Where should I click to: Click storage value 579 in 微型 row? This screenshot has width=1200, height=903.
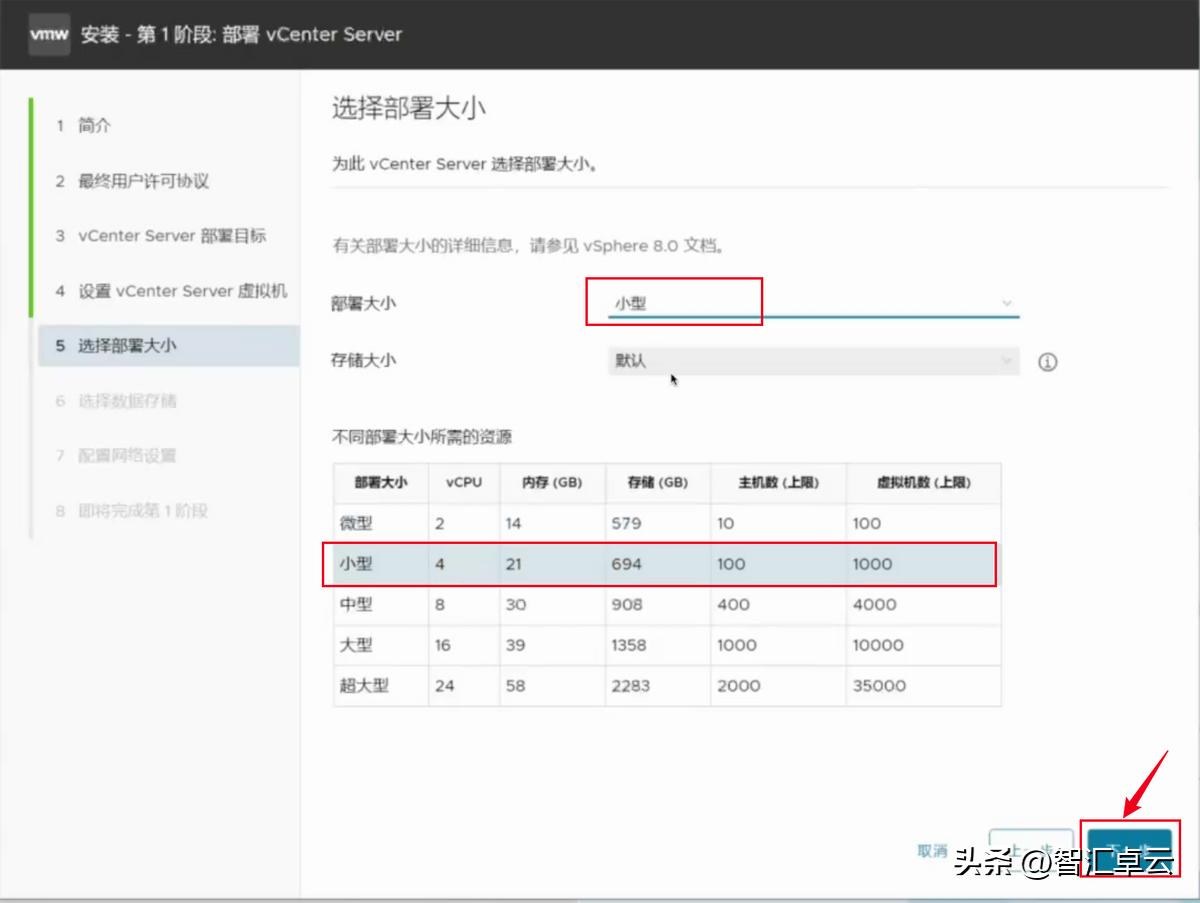point(626,523)
